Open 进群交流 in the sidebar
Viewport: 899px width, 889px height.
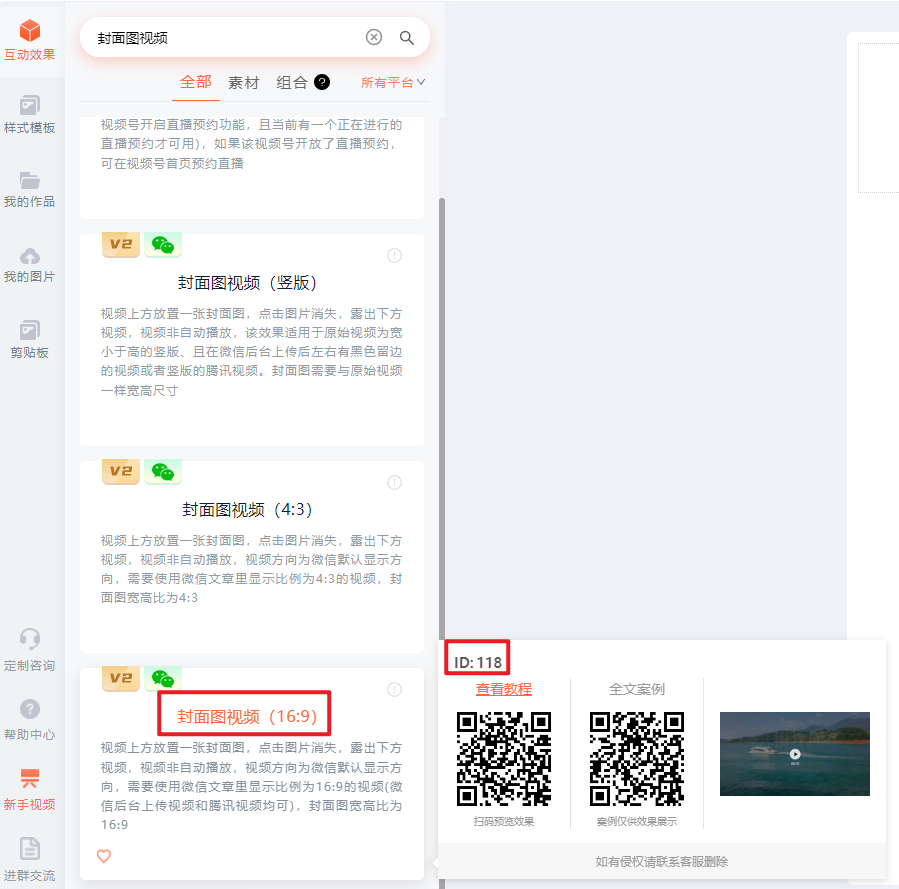[29, 860]
